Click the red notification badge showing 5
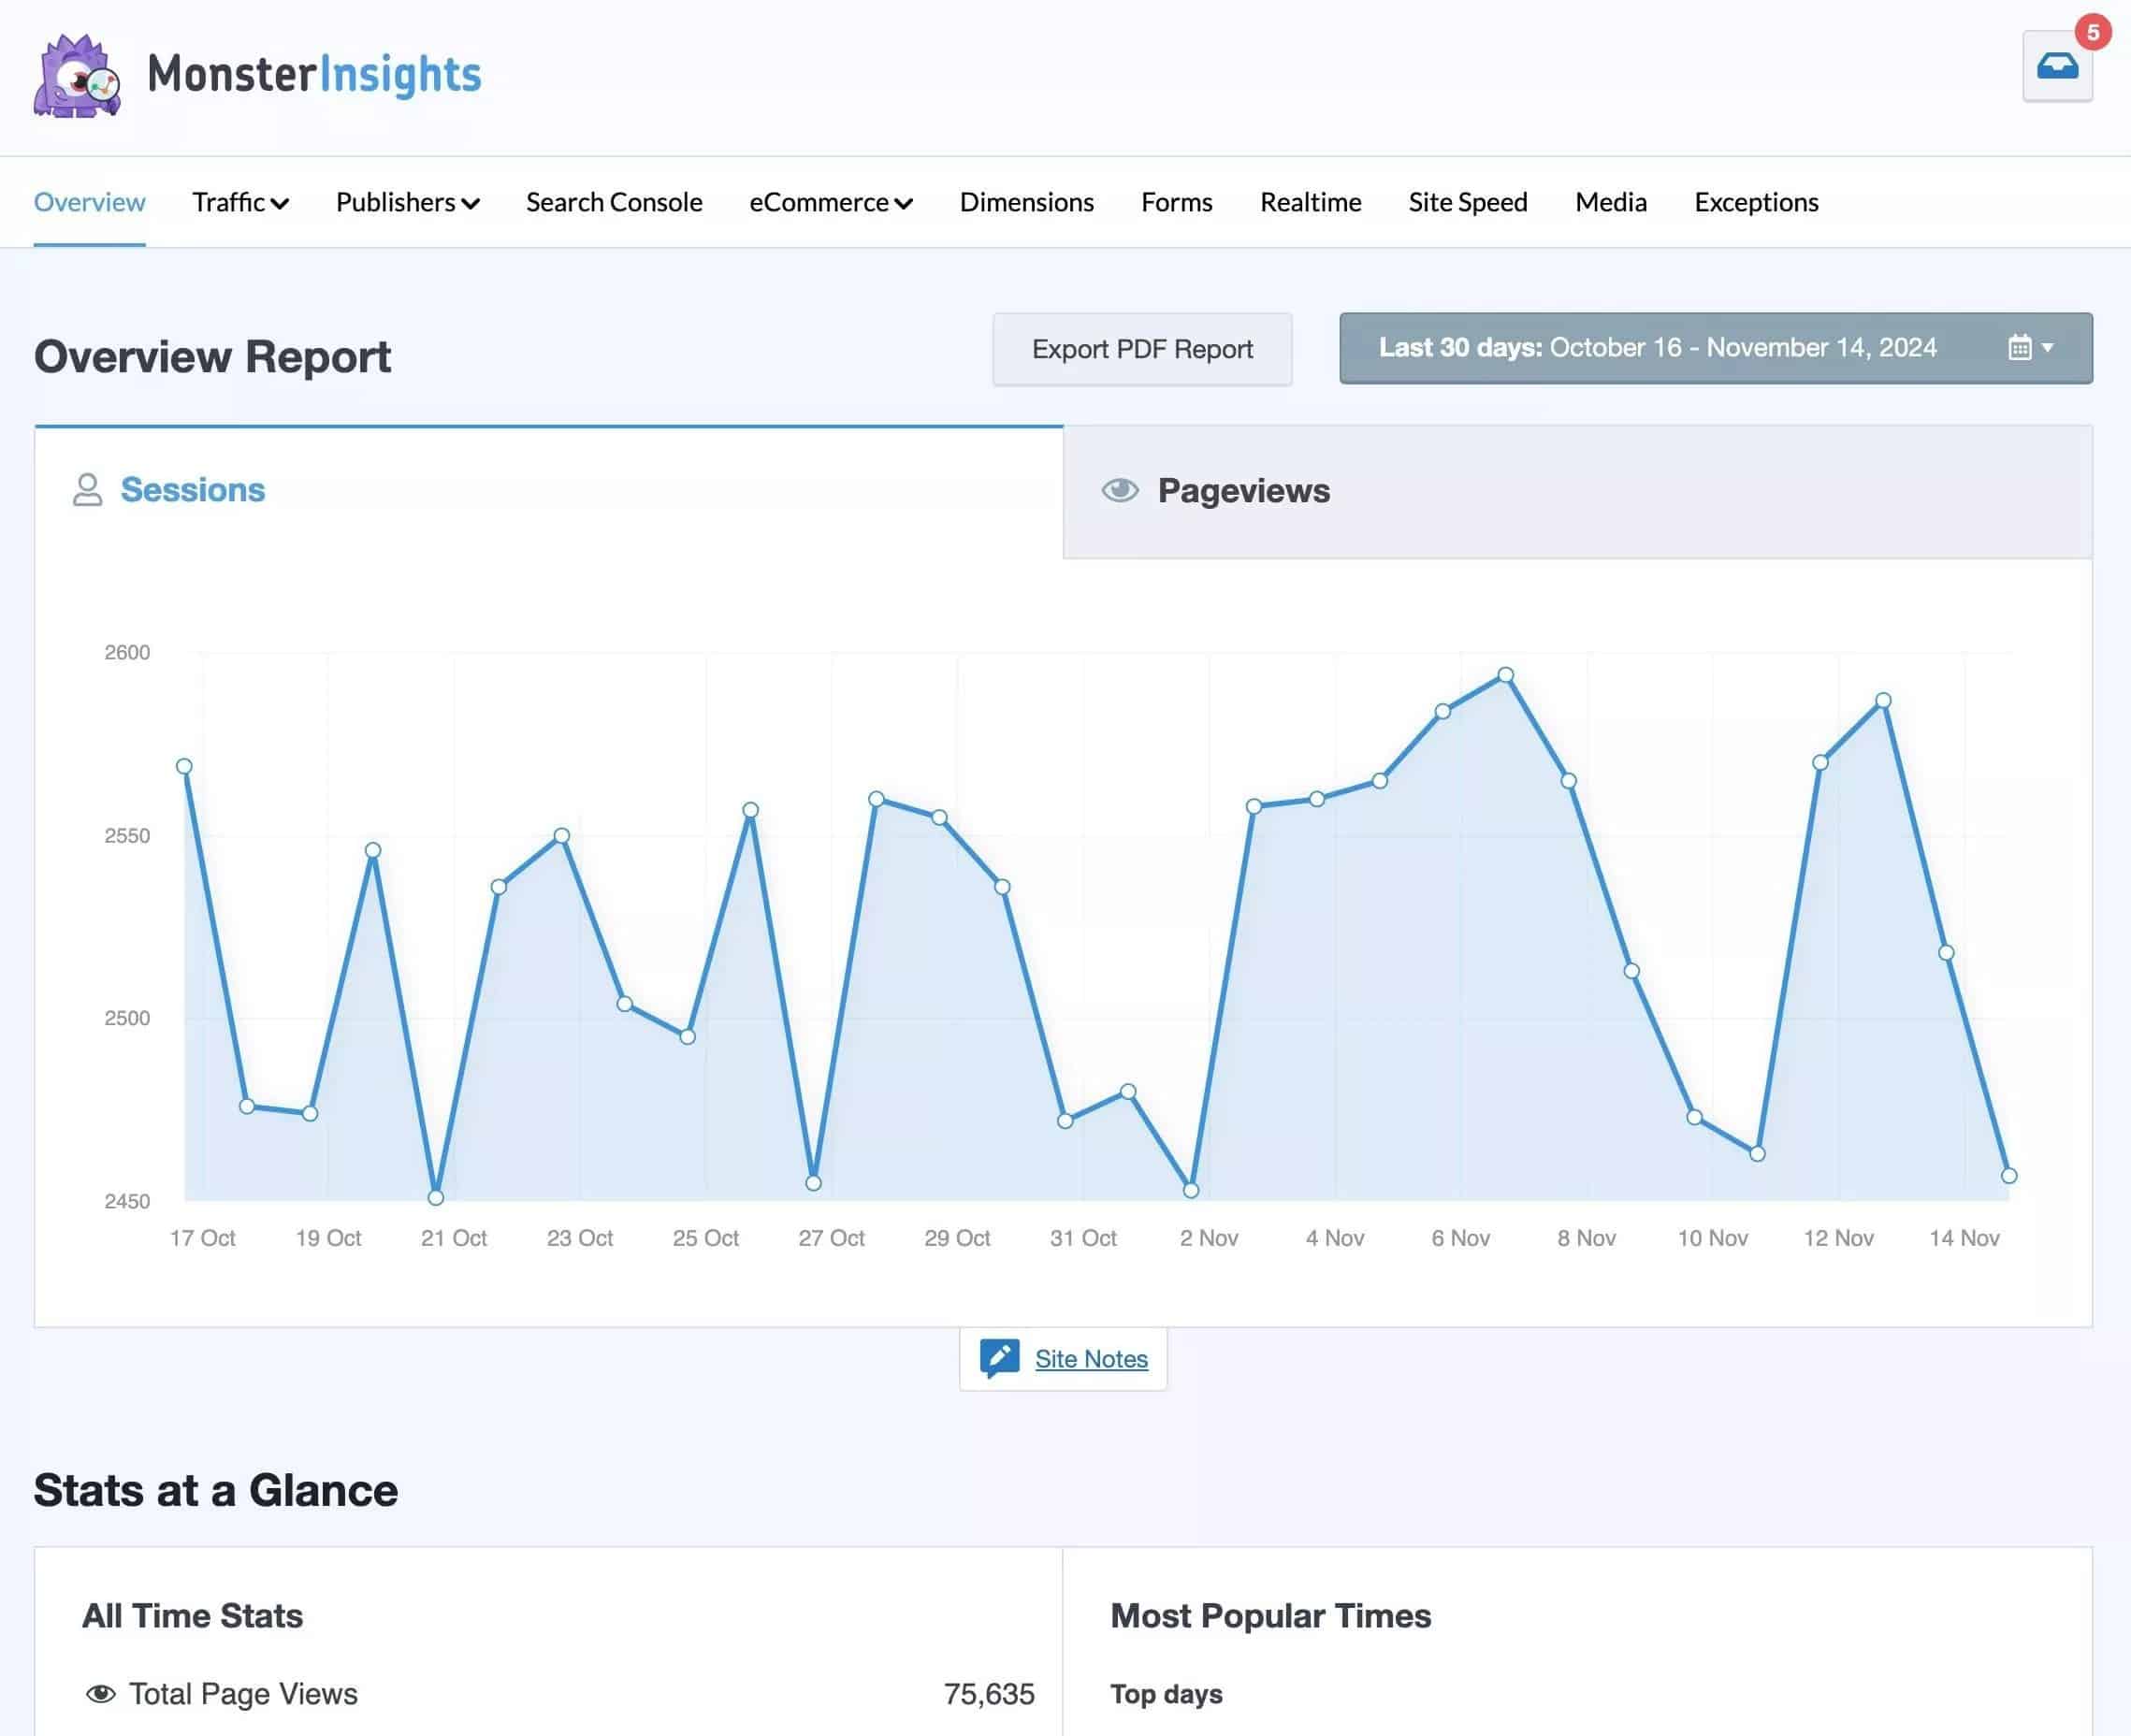Viewport: 2131px width, 1736px height. tap(2092, 32)
